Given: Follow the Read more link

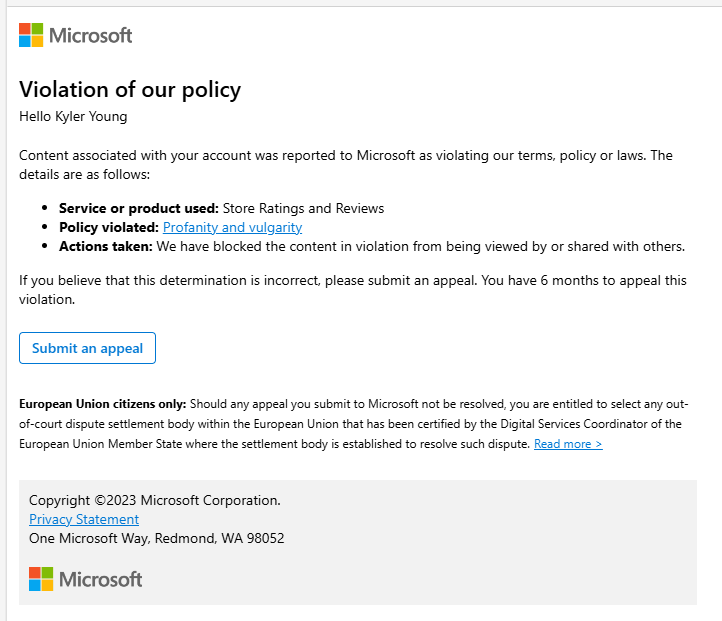Looking at the screenshot, I should tap(568, 444).
